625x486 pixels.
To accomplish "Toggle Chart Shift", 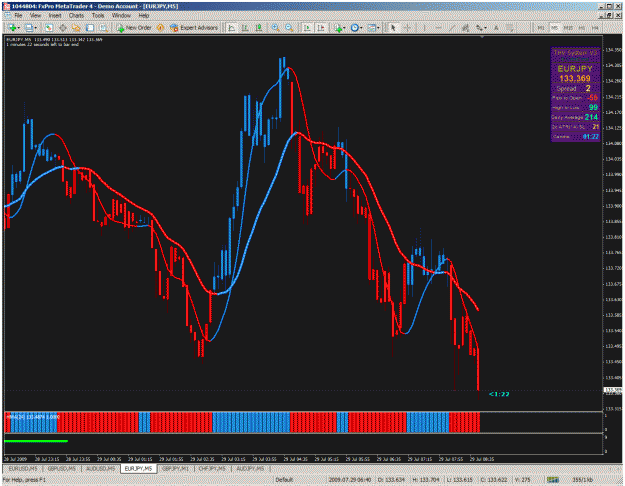I will tap(321, 28).
